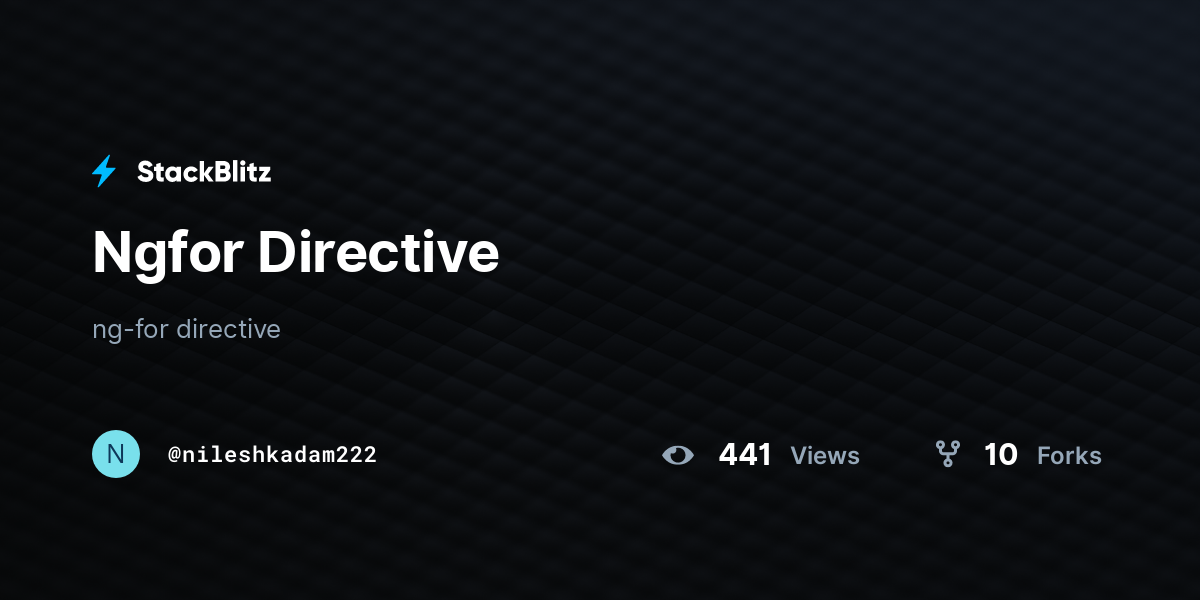Screen dimensions: 1200x600
Task: Click the ng-for directive description text
Action: click(x=186, y=329)
